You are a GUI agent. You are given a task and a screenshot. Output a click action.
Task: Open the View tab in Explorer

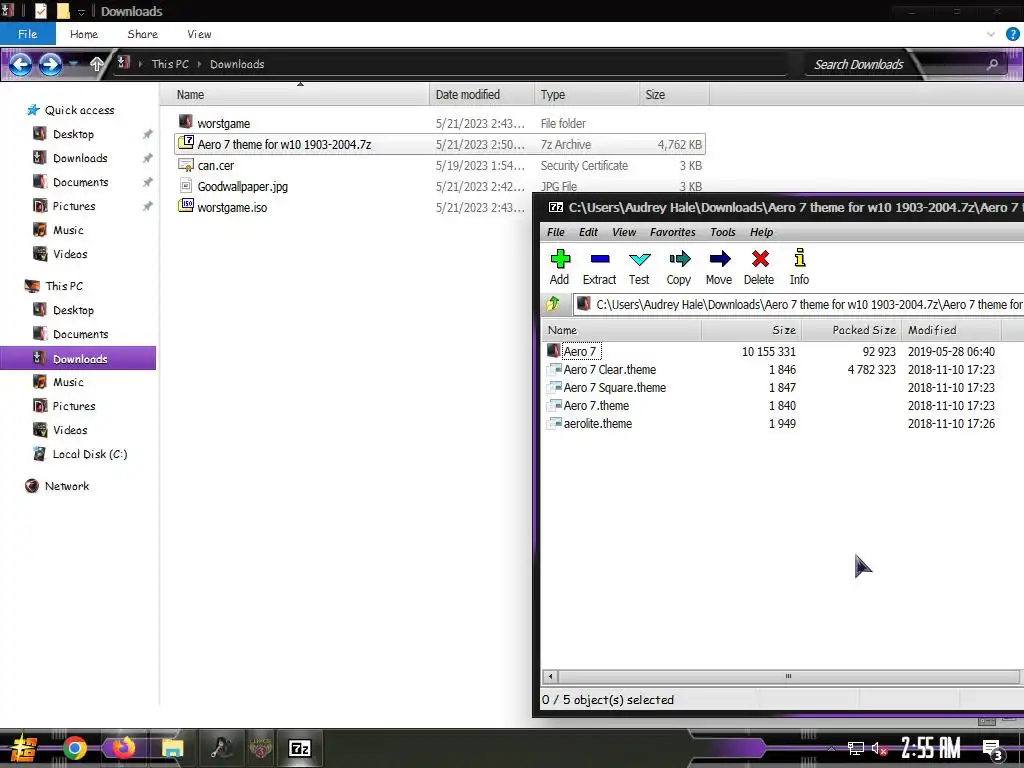[199, 34]
